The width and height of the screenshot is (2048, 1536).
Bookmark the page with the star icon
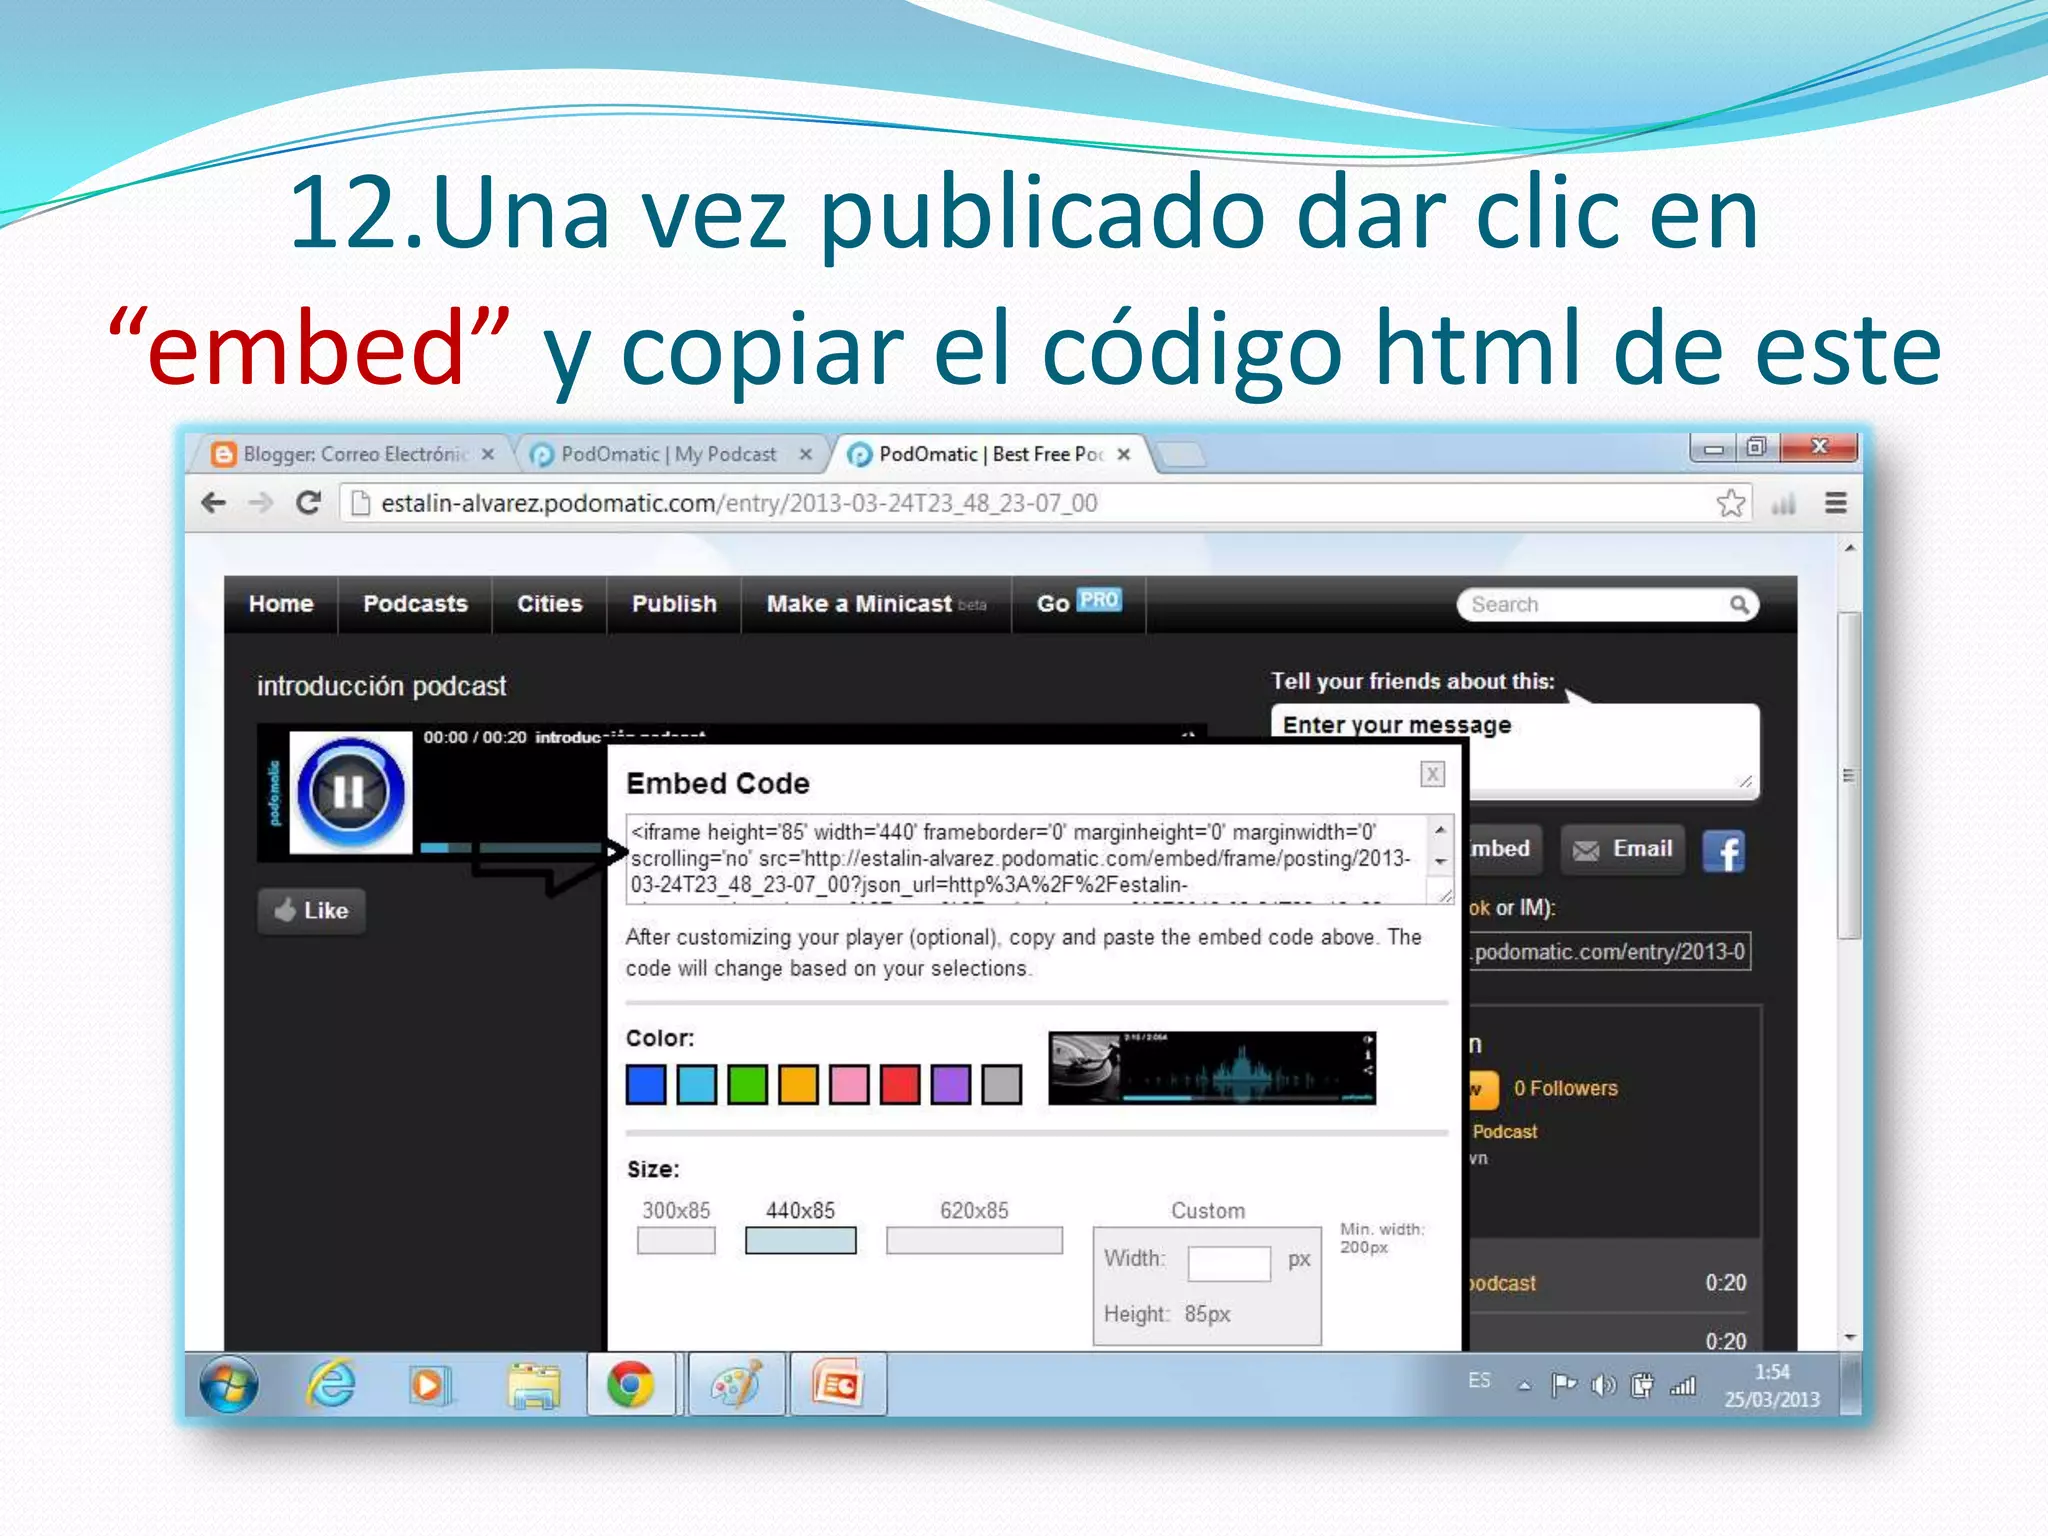point(1731,503)
